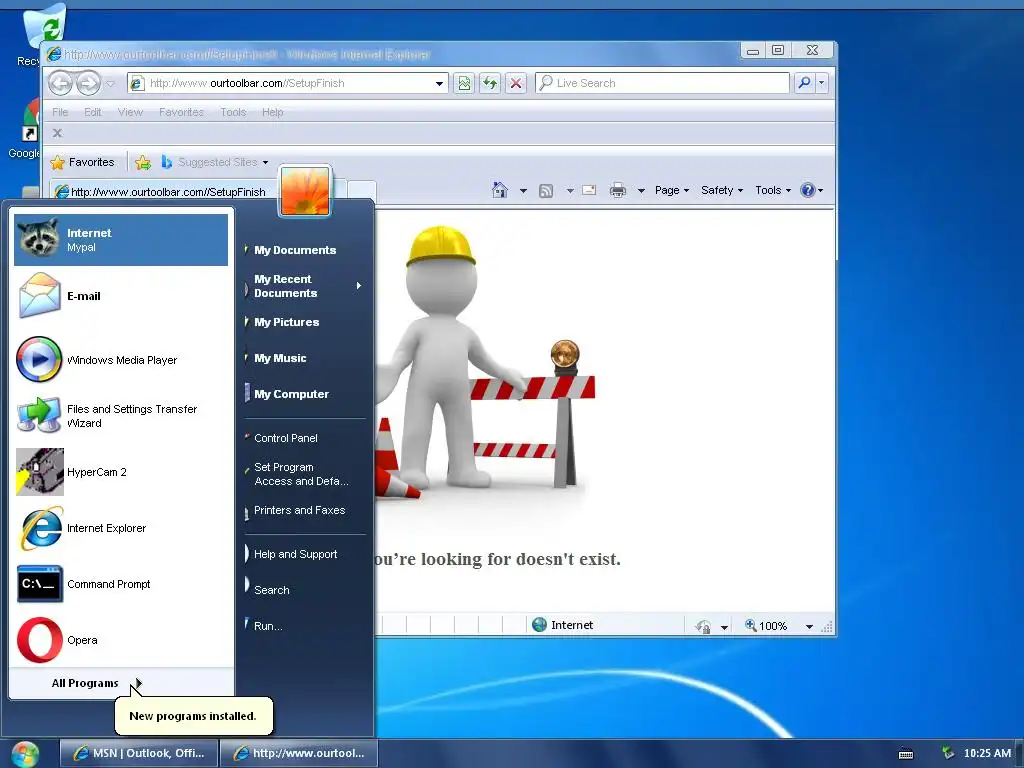
Task: Stop loading the page
Action: [516, 83]
